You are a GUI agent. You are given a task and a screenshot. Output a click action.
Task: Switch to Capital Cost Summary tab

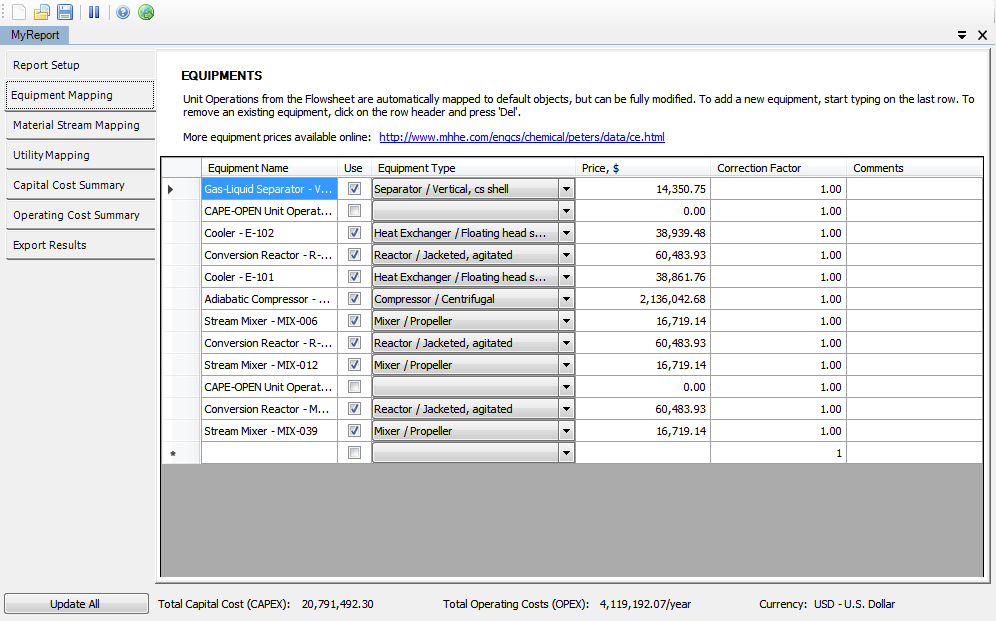[80, 185]
